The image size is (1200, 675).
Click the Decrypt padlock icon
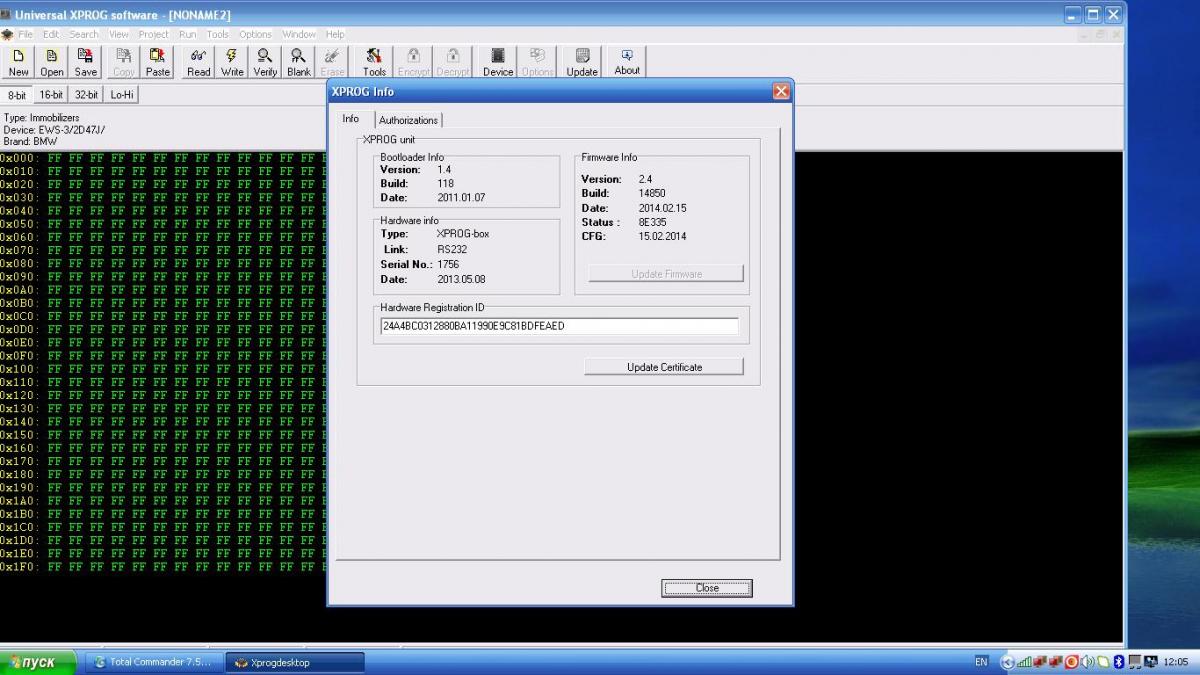coord(452,62)
